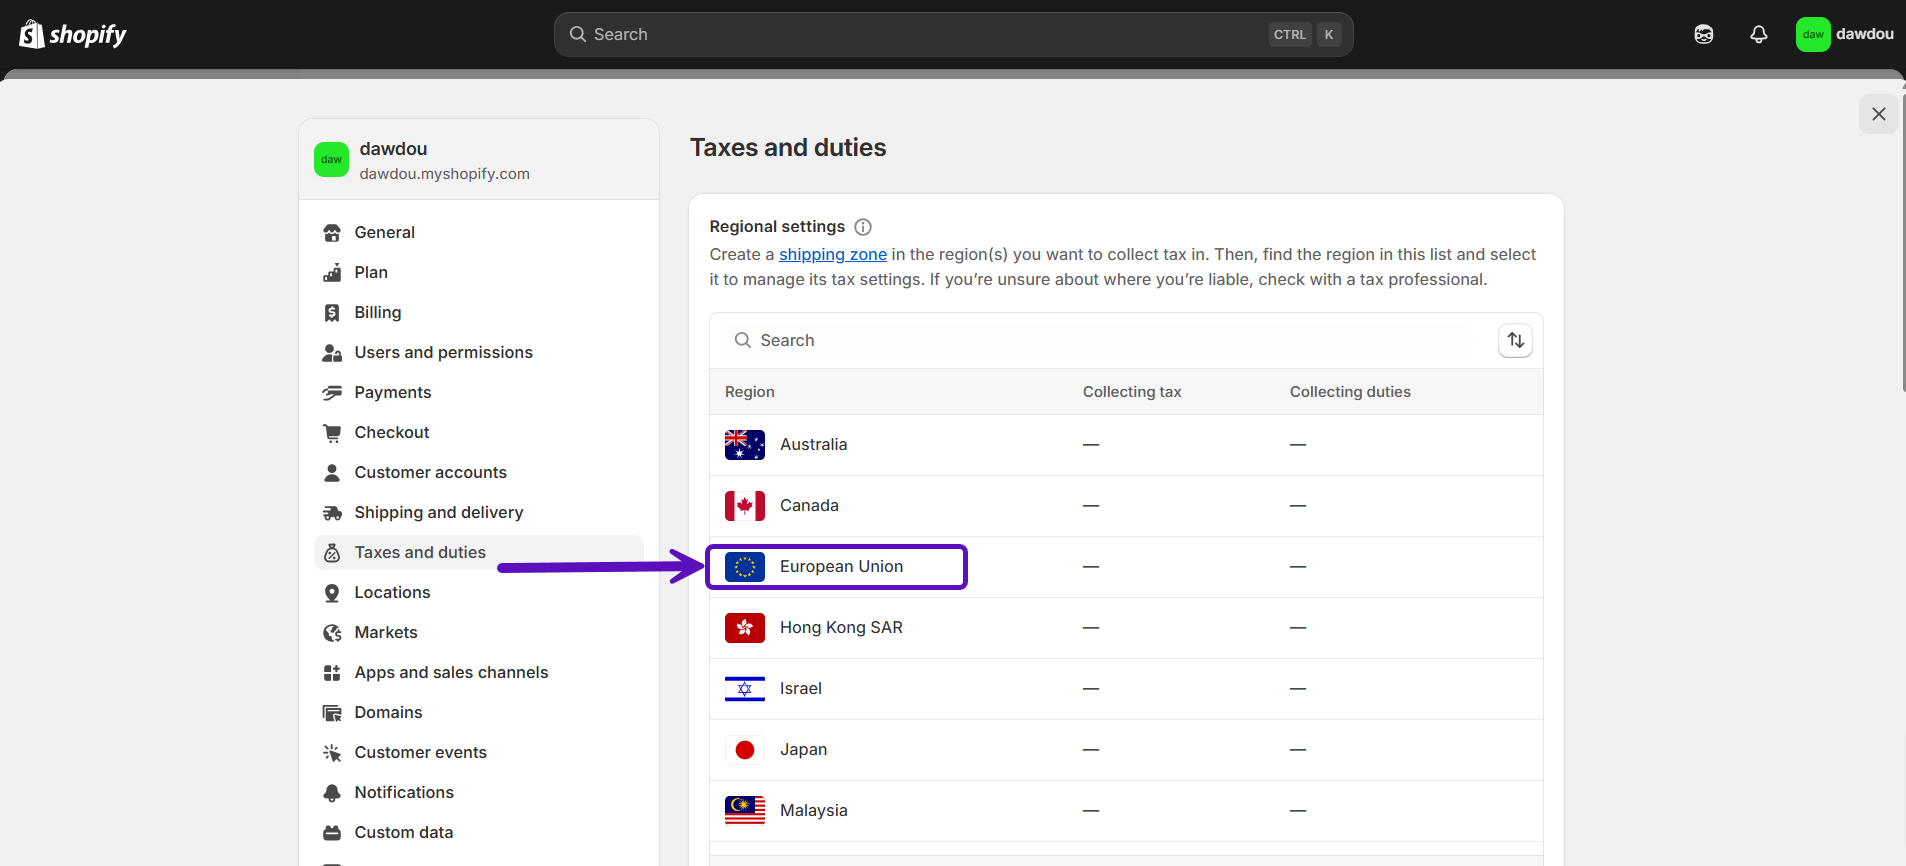Viewport: 1906px width, 866px height.
Task: Open the Japan region row
Action: click(803, 749)
